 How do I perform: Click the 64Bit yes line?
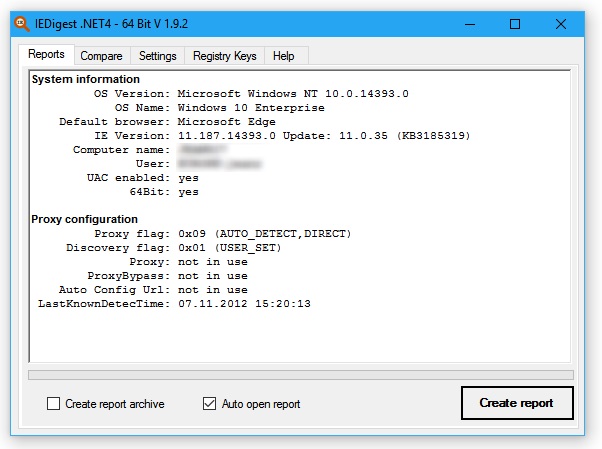[164, 192]
